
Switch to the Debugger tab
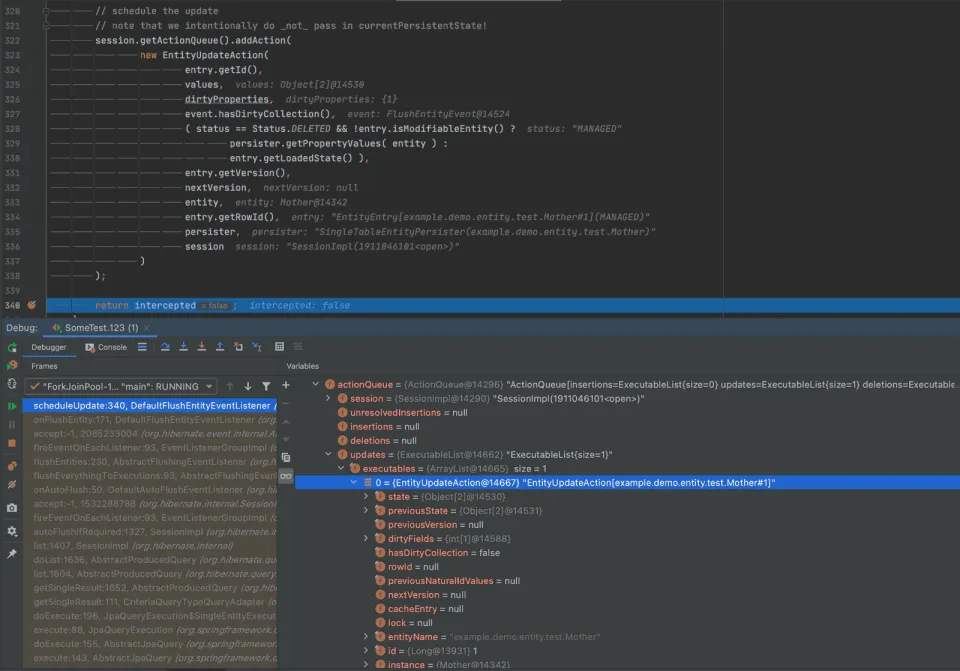pyautogui.click(x=49, y=347)
